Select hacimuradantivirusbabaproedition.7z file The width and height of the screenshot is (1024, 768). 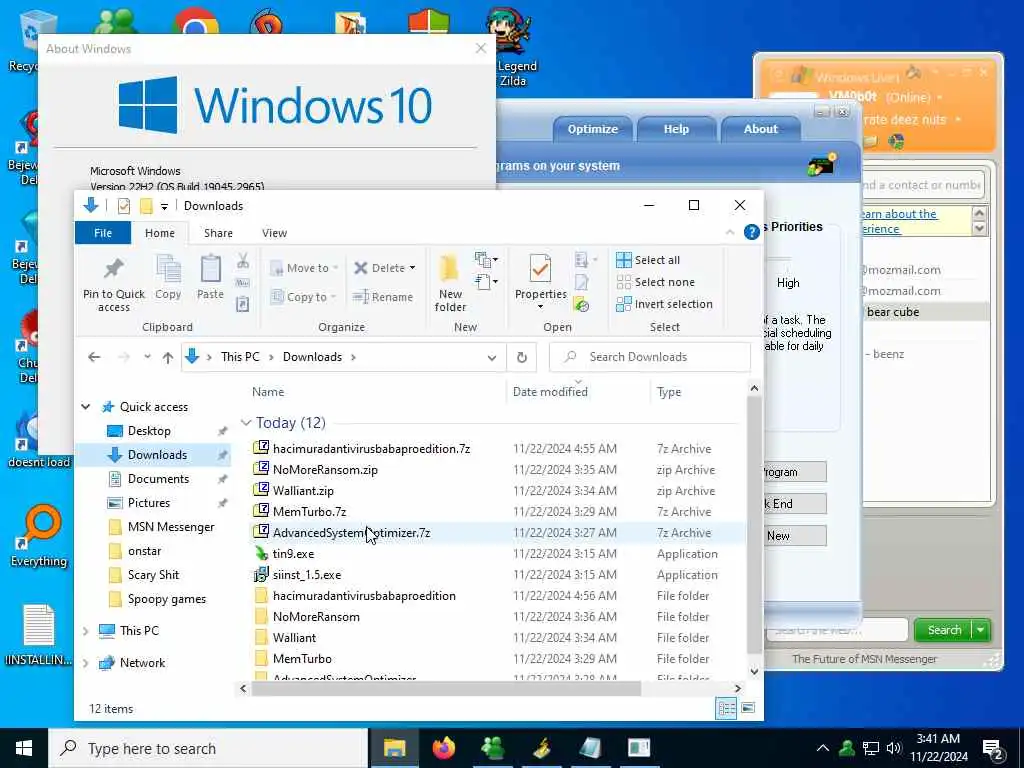point(372,449)
